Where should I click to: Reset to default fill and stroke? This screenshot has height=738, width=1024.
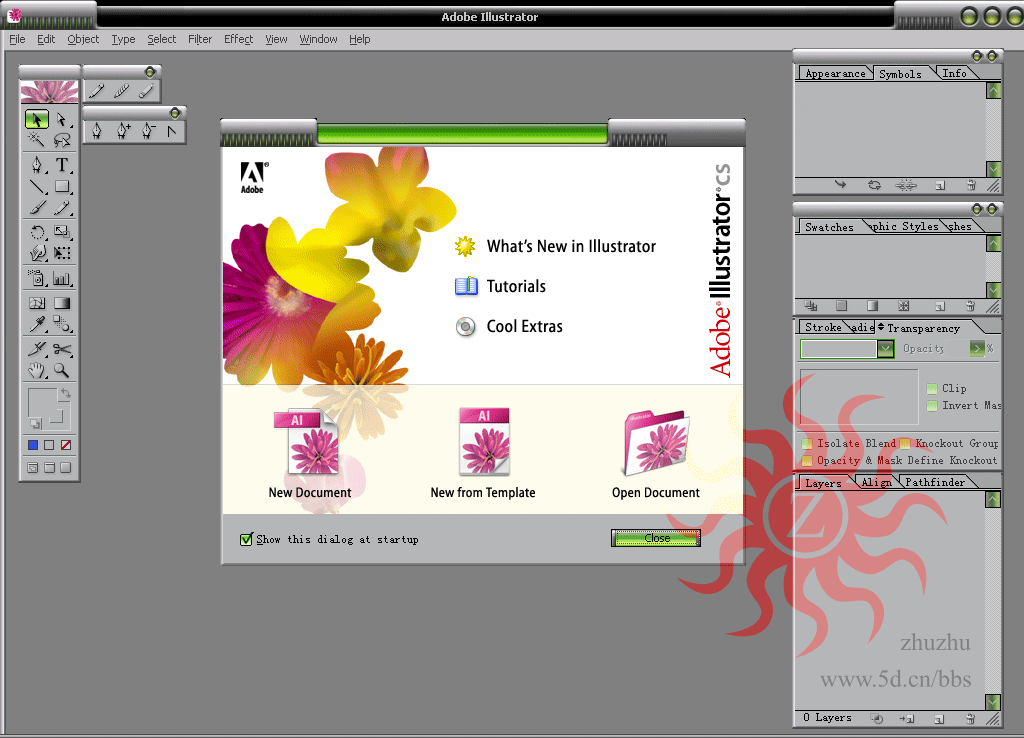(35, 423)
